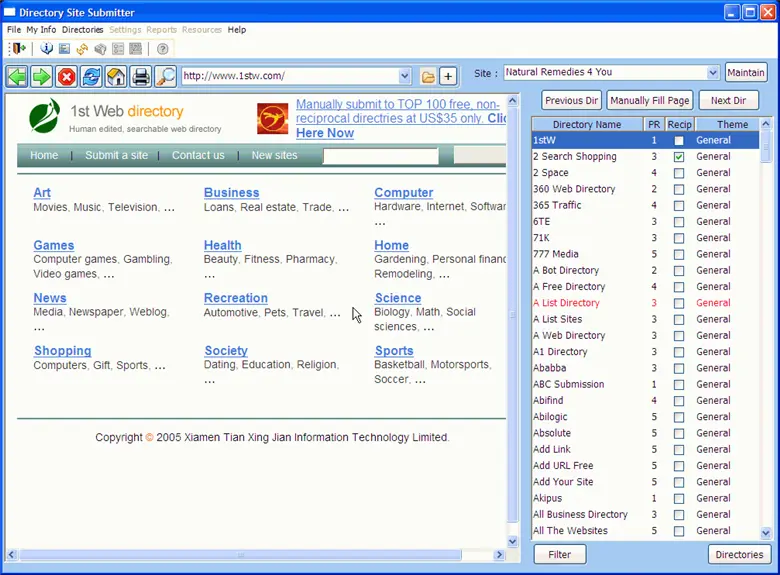Image resolution: width=780 pixels, height=575 pixels.
Task: Expand the URL address dropdown
Action: pyautogui.click(x=405, y=76)
